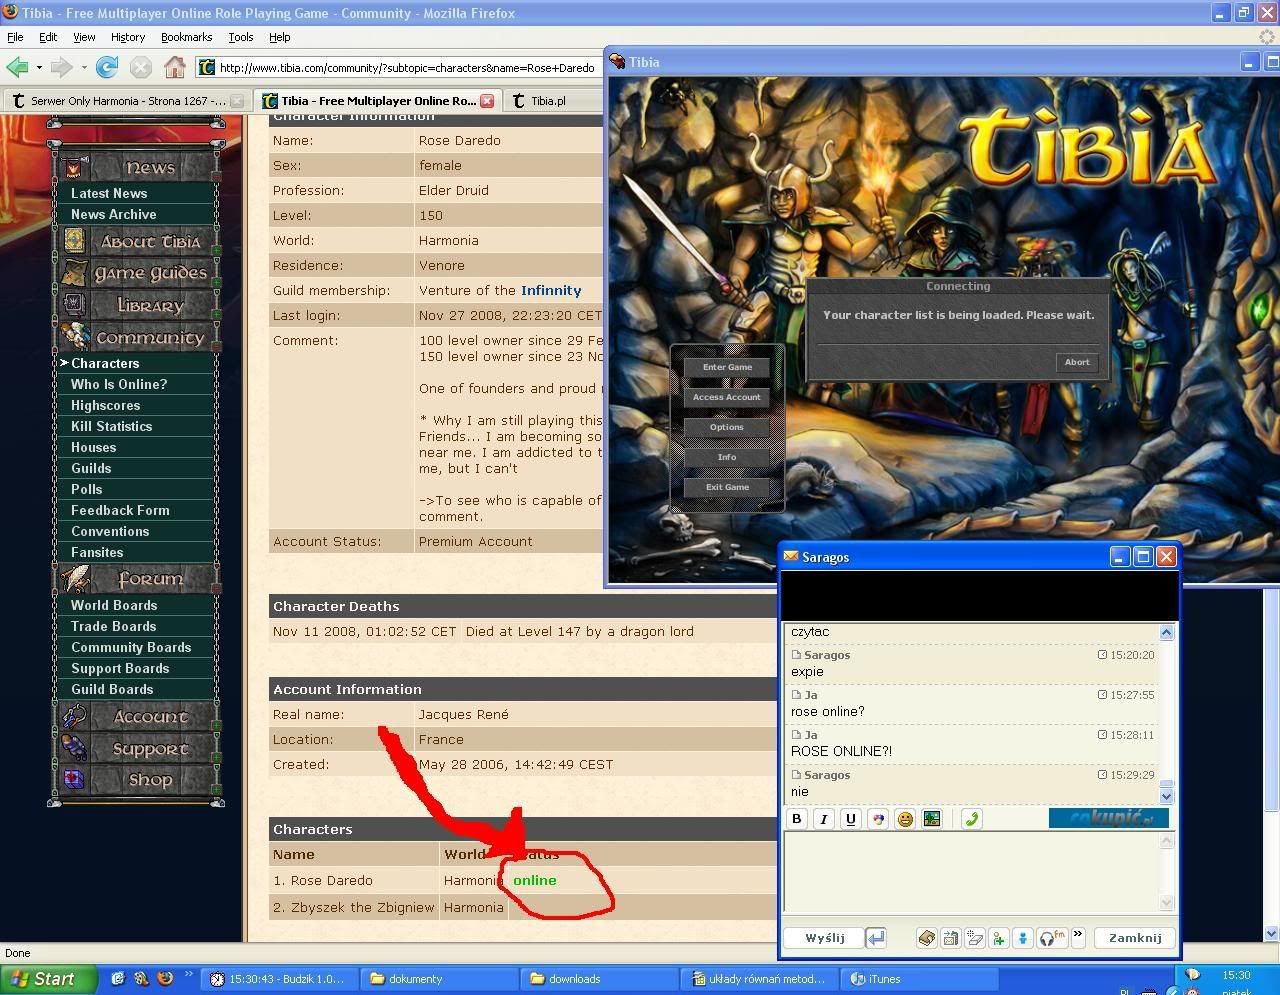Open the Help menu in Firefox
The height and width of the screenshot is (995, 1280).
pos(280,37)
